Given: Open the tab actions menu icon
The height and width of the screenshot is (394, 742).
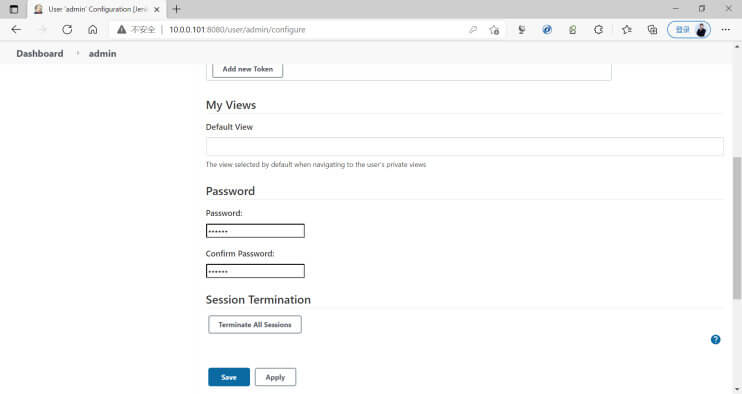Looking at the screenshot, I should 14,9.
